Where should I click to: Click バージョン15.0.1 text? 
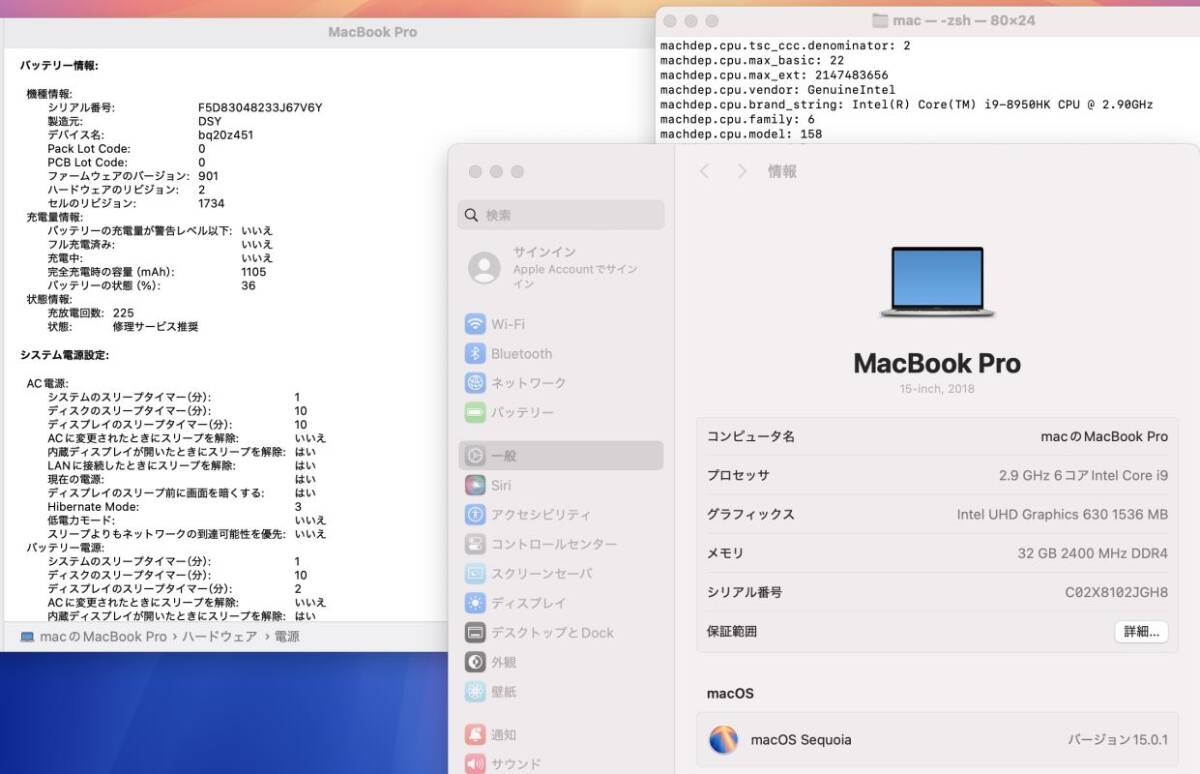(x=1117, y=740)
